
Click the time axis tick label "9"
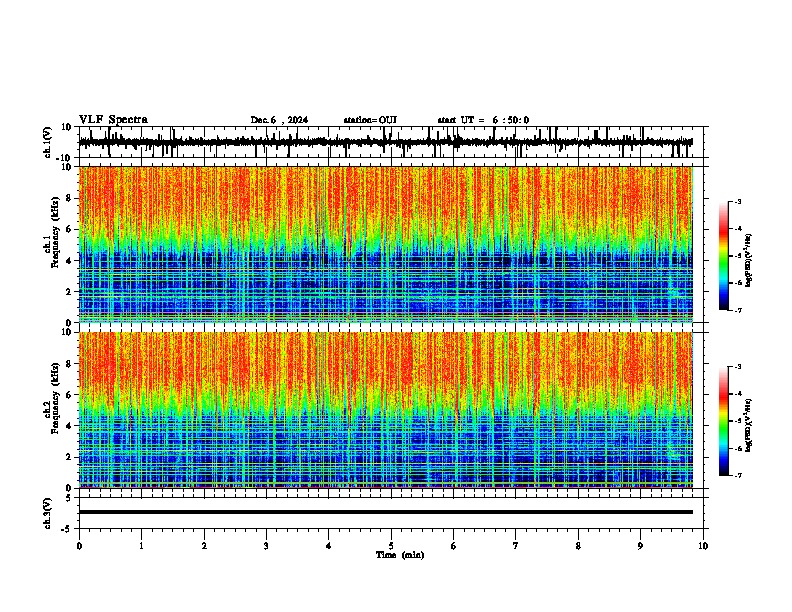click(640, 546)
